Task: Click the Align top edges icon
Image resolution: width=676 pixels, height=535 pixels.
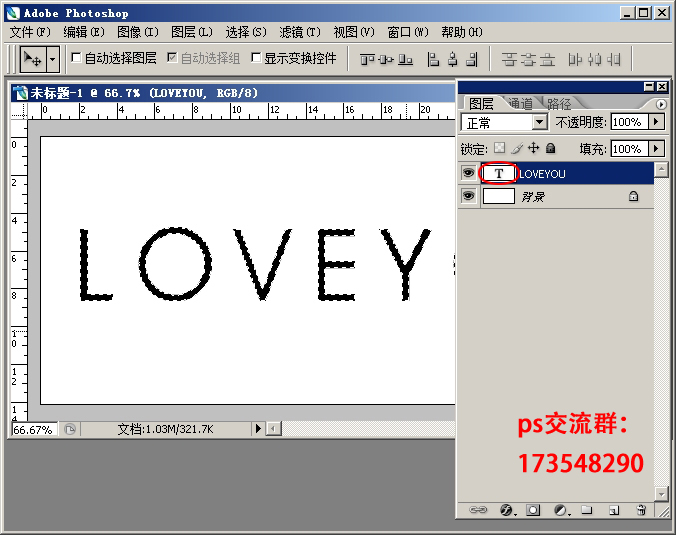Action: [367, 59]
